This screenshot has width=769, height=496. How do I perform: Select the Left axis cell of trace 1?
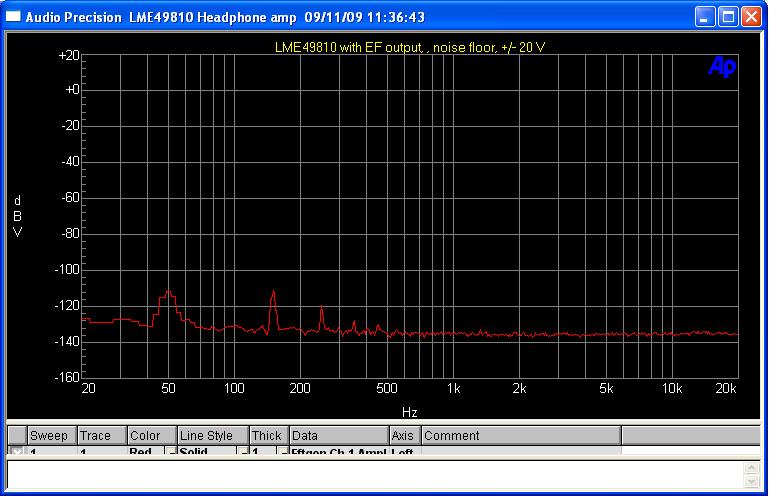pos(405,451)
